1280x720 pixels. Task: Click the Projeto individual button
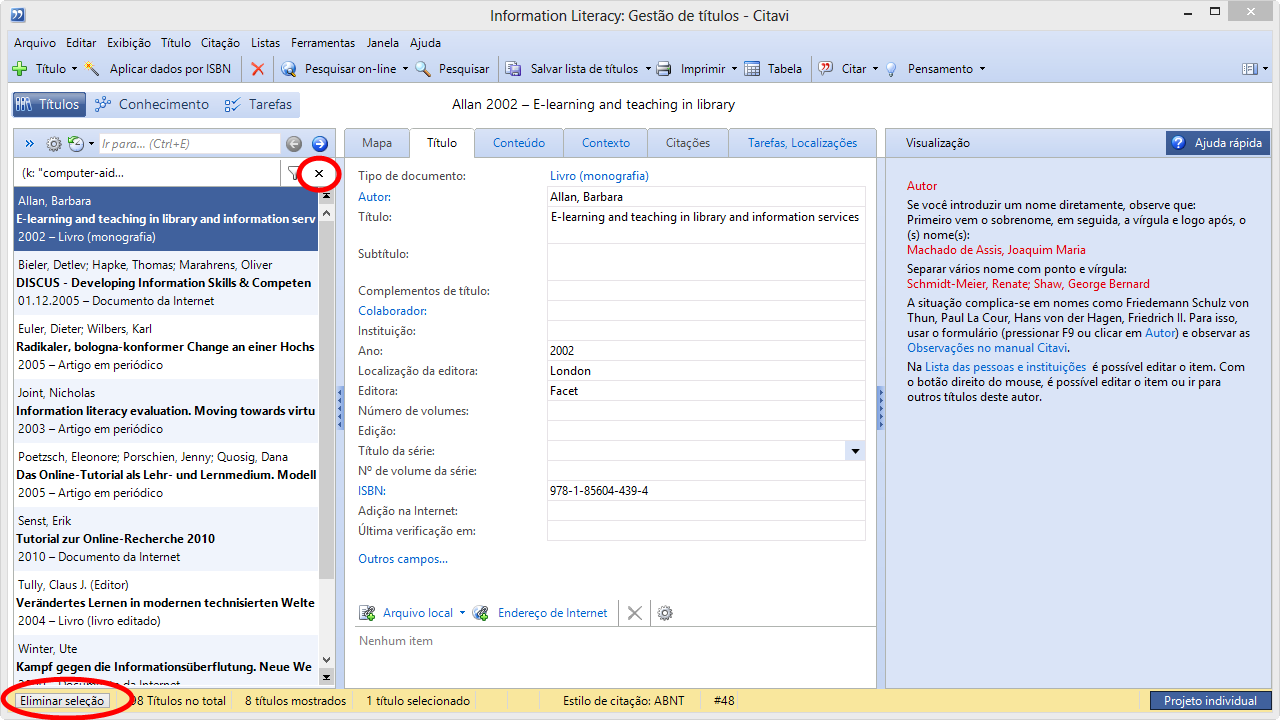[1210, 701]
